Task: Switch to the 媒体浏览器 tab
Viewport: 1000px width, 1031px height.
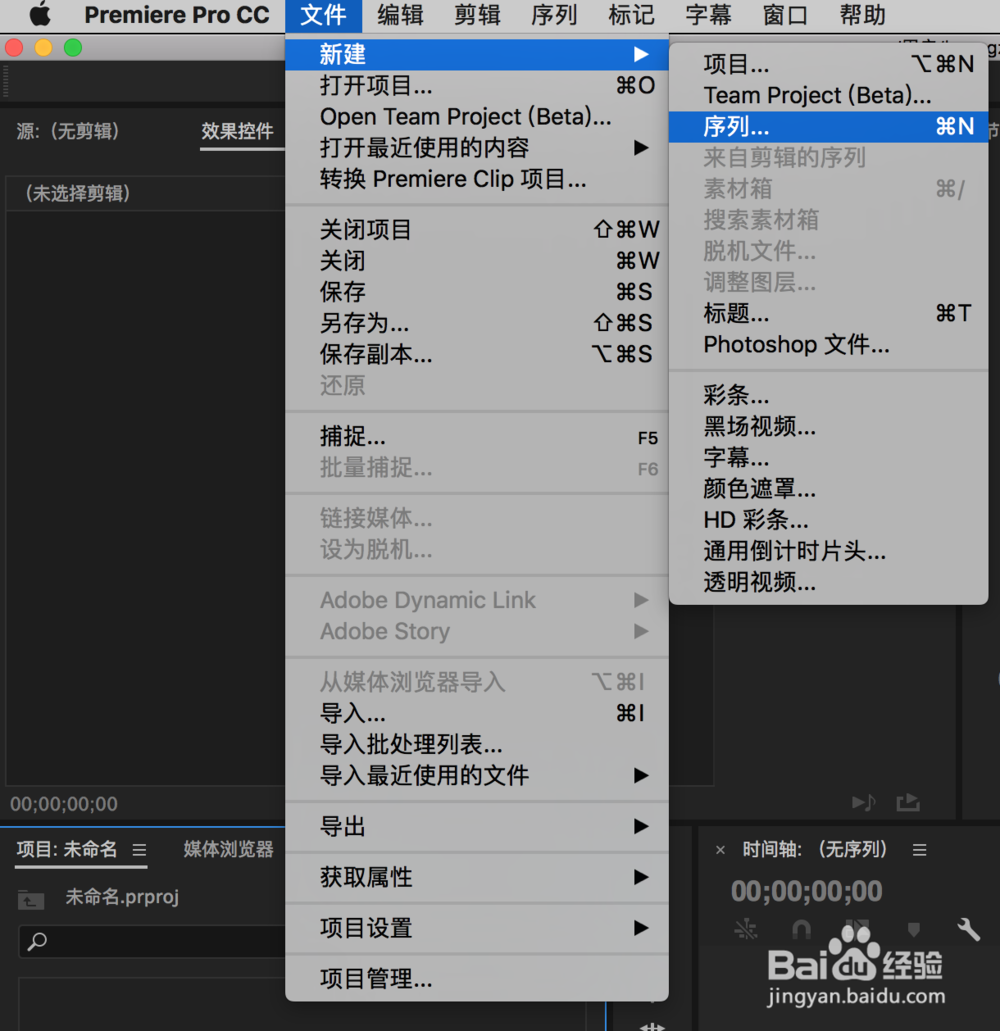Action: (x=228, y=850)
